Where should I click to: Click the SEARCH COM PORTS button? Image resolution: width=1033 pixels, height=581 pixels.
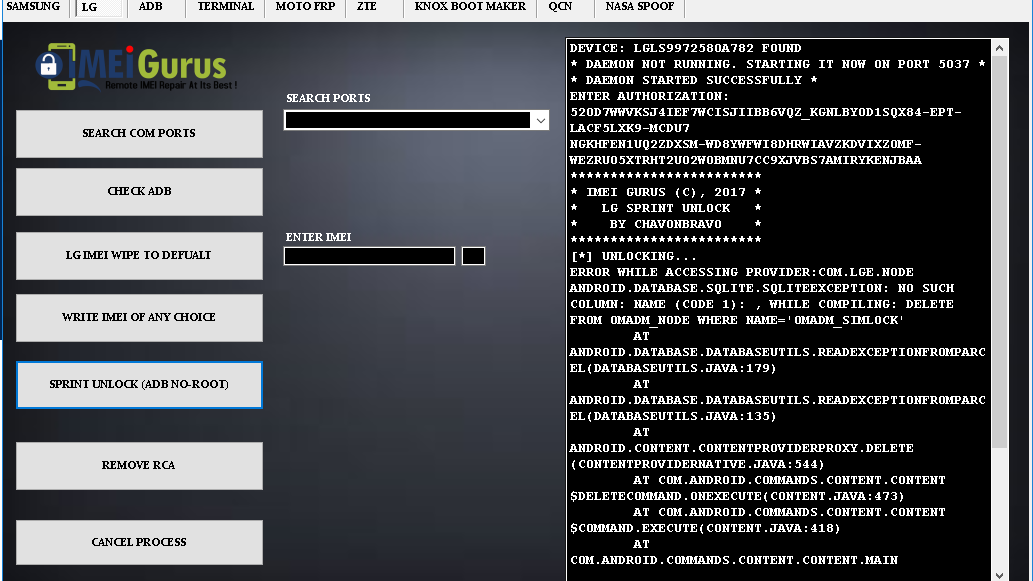coord(139,134)
